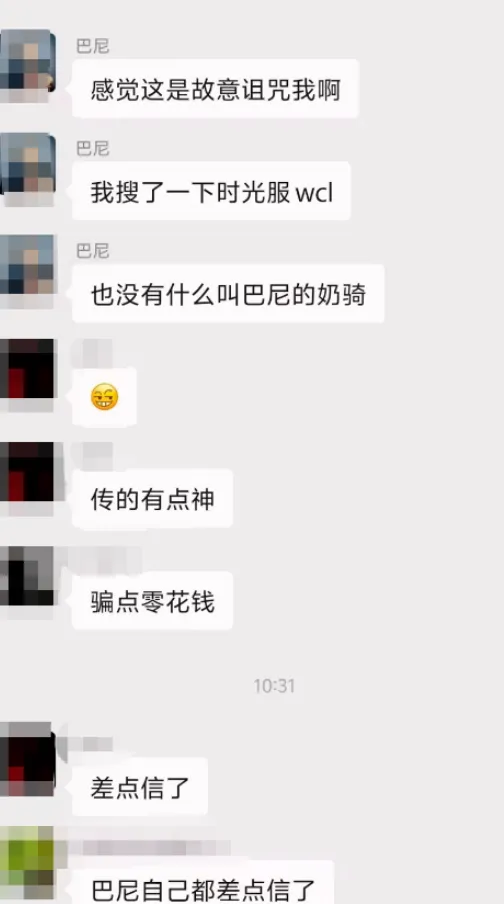
Task: Tap the 巴尼 name above 我搜了一下时光服 wcl
Action: [93, 149]
